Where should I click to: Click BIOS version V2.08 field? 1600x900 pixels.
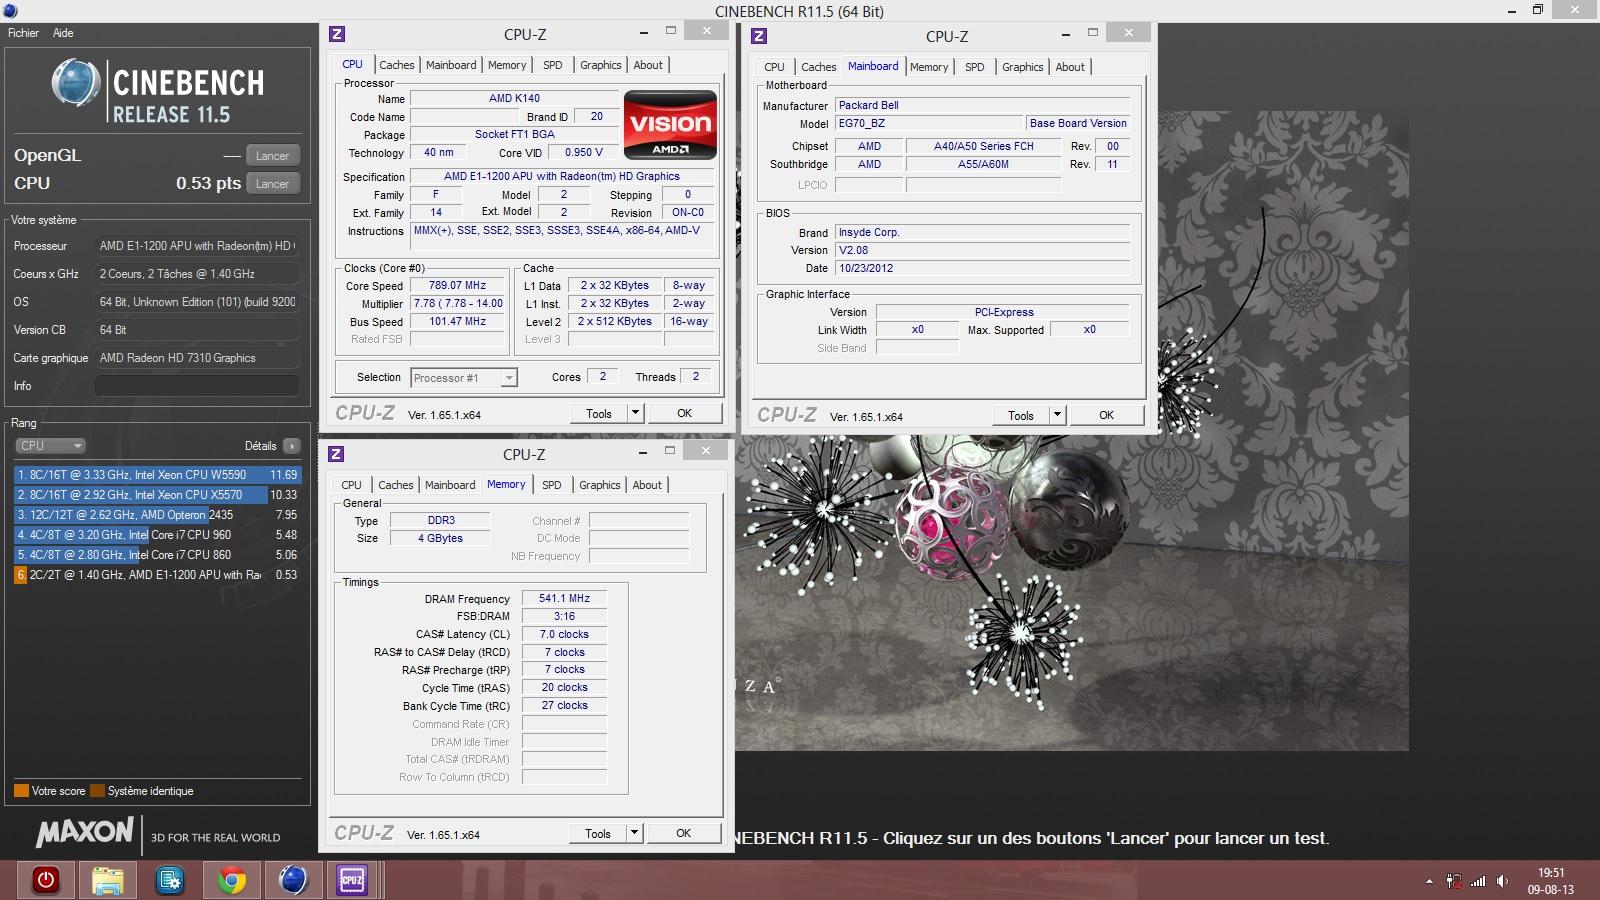coord(982,250)
